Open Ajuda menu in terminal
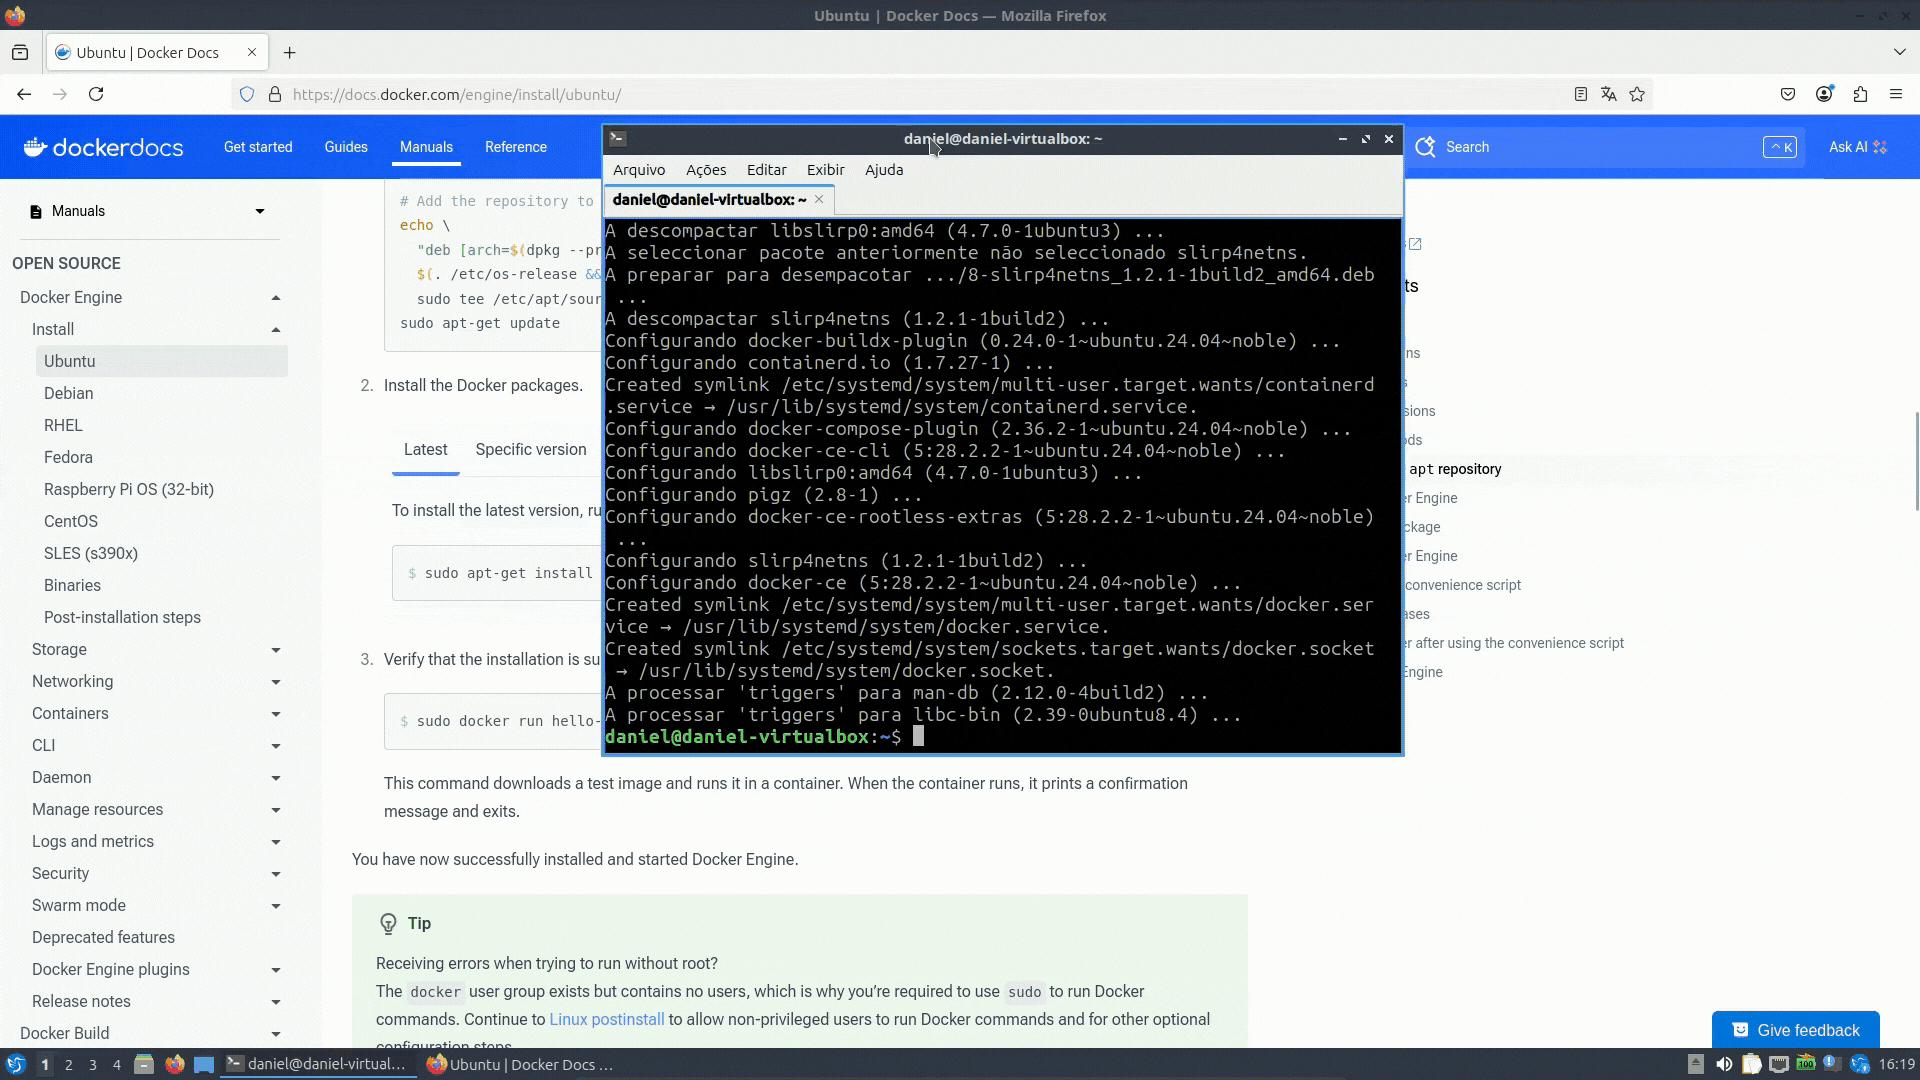The image size is (1920, 1080). [884, 170]
